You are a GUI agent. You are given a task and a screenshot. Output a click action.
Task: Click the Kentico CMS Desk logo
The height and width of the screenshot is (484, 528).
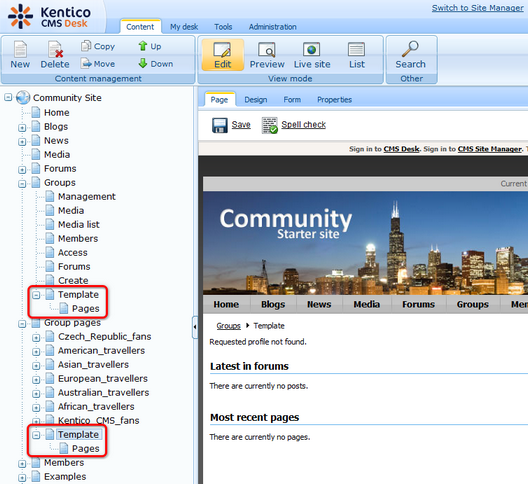tap(50, 16)
